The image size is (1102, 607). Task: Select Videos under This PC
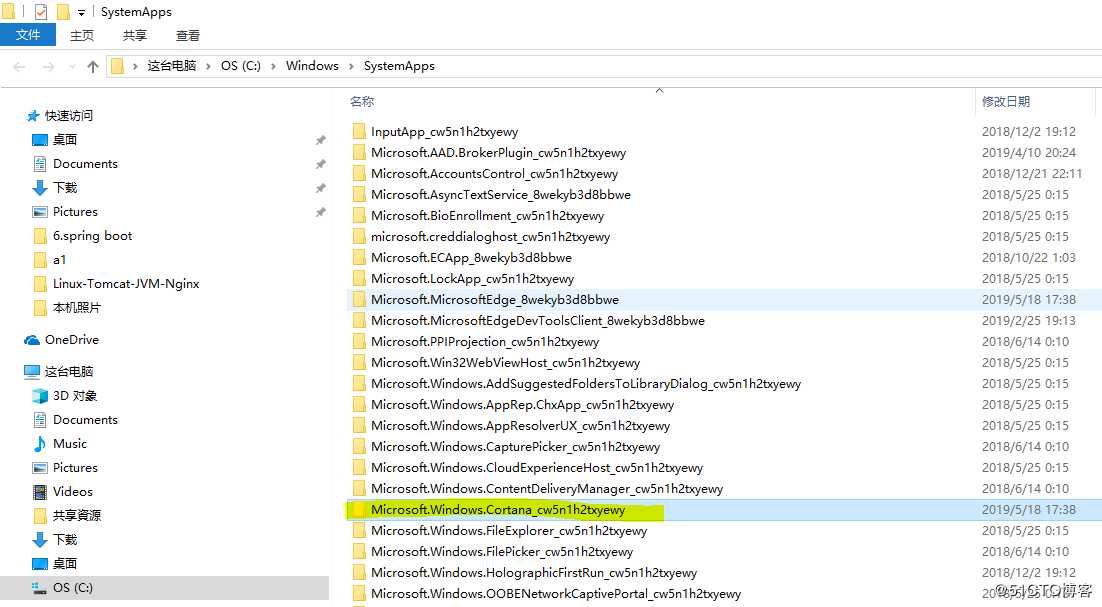72,491
